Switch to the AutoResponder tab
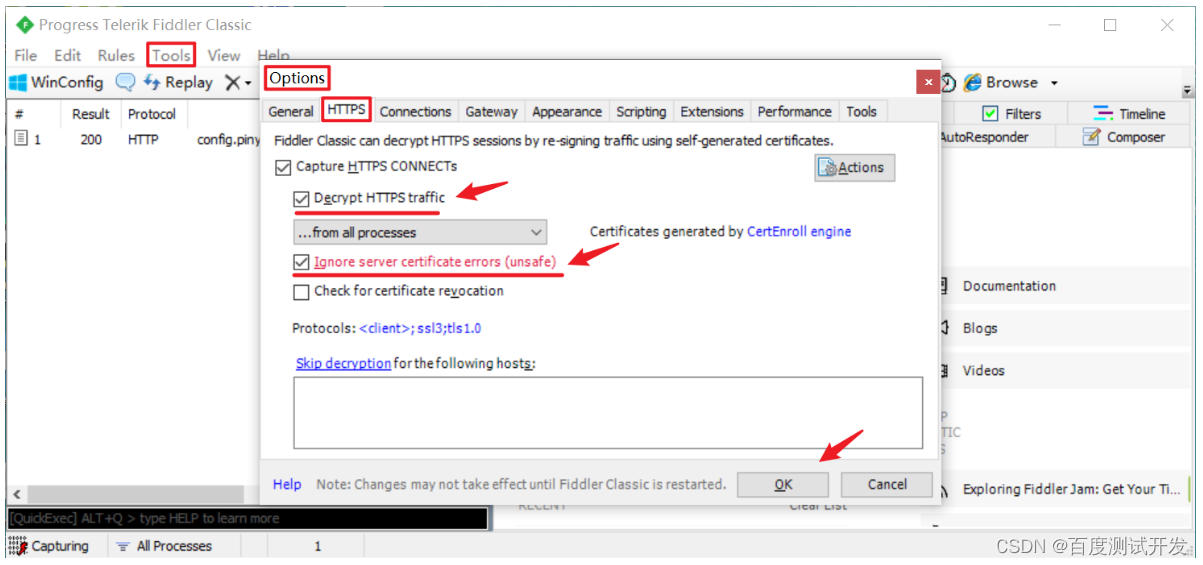Screen dimensions: 1203x565 click(983, 137)
